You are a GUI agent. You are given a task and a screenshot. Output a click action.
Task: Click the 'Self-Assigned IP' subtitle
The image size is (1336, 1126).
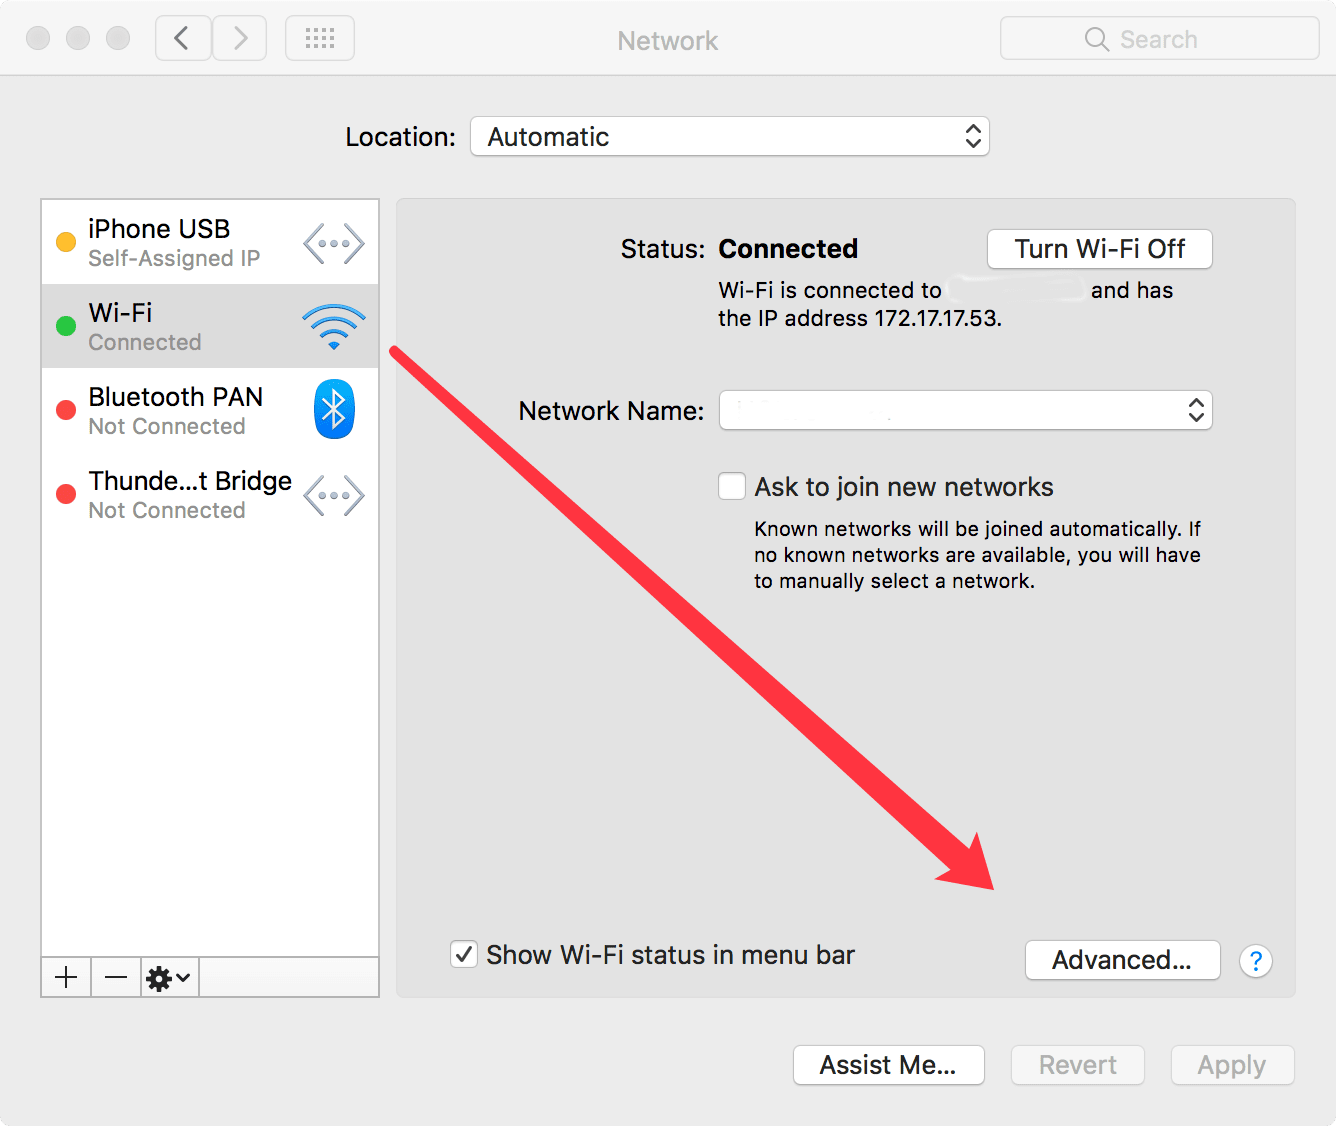click(x=174, y=258)
